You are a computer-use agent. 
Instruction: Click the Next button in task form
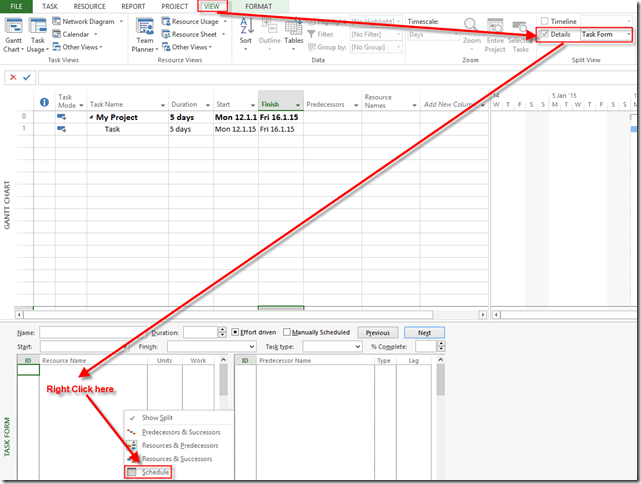pyautogui.click(x=424, y=332)
